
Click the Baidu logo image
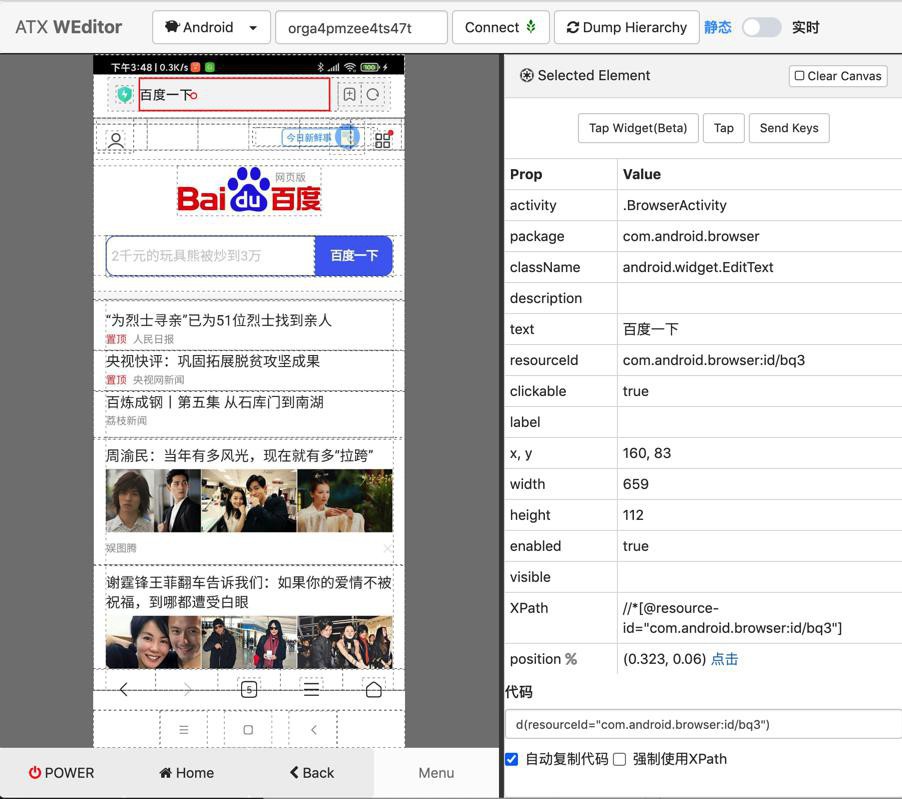249,191
